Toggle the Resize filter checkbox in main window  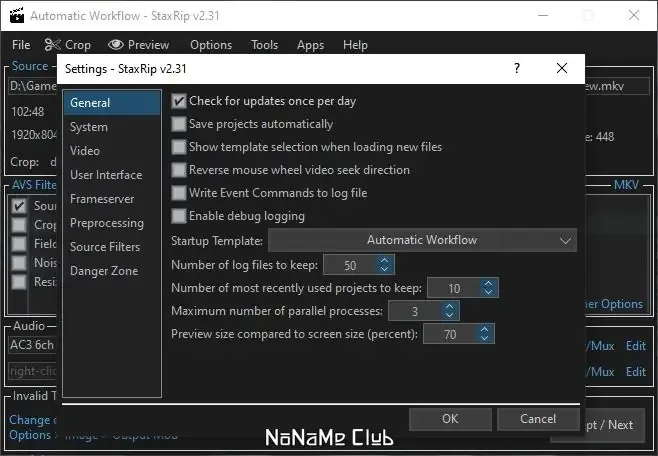point(19,281)
